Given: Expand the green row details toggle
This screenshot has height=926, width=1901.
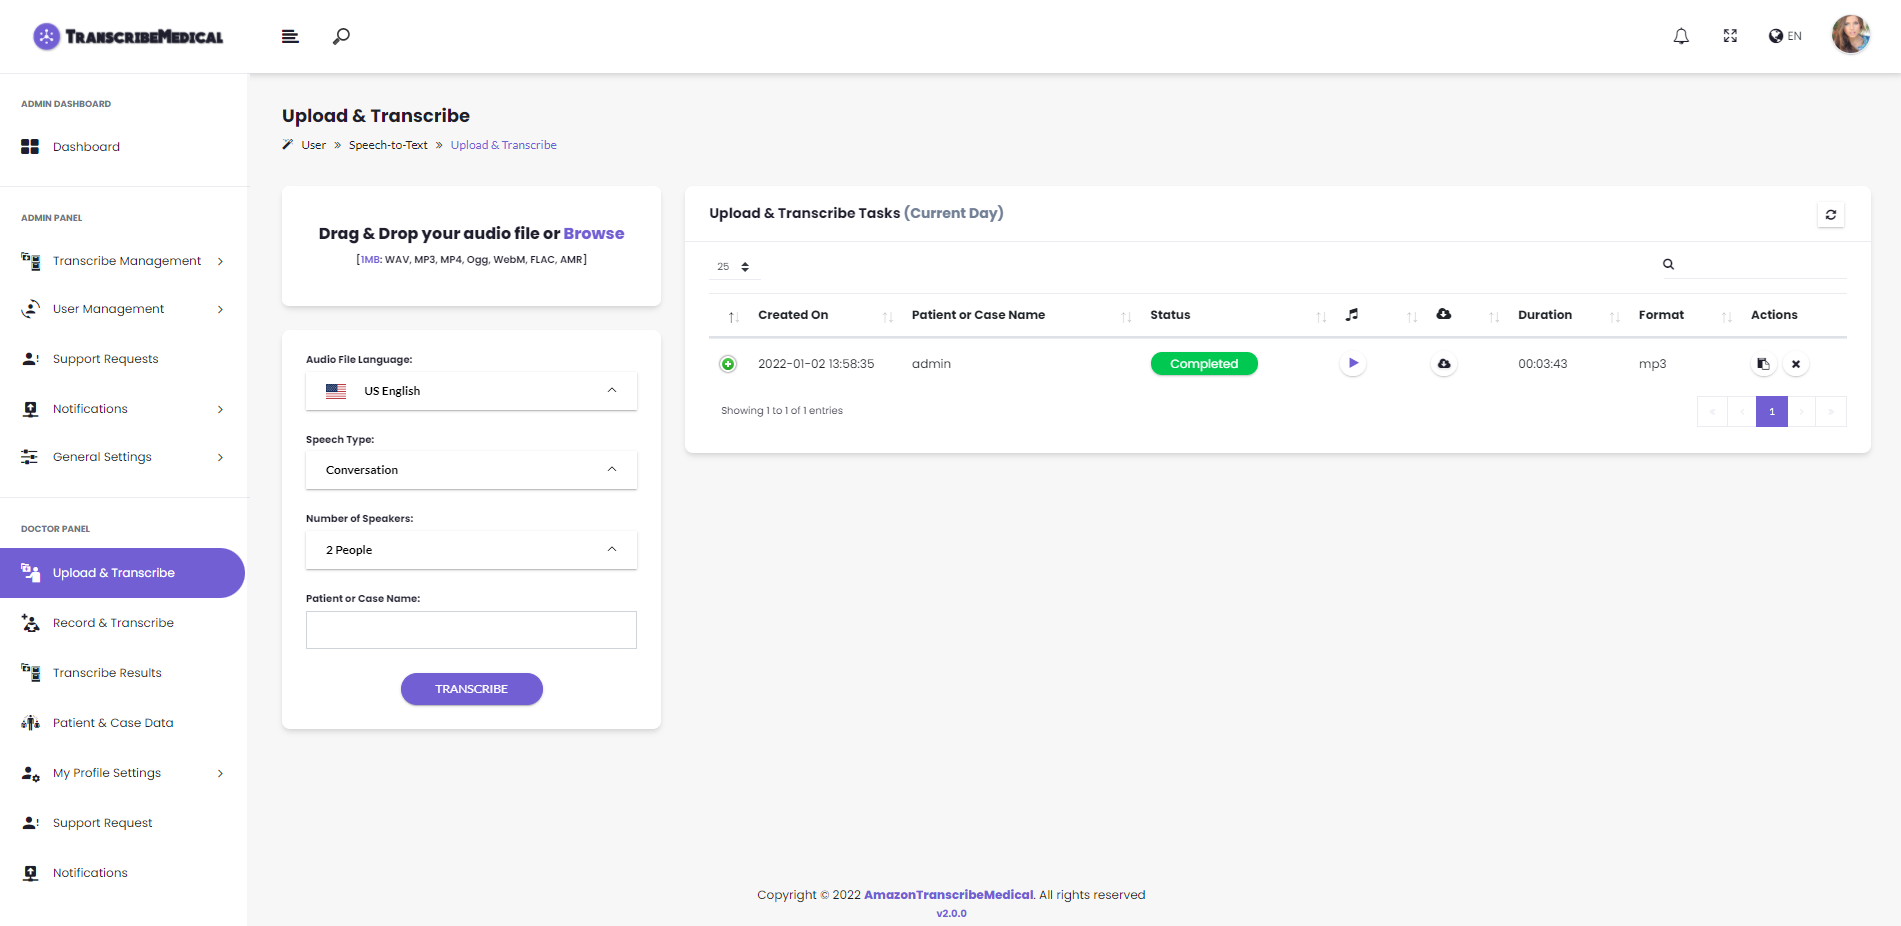Looking at the screenshot, I should point(728,364).
